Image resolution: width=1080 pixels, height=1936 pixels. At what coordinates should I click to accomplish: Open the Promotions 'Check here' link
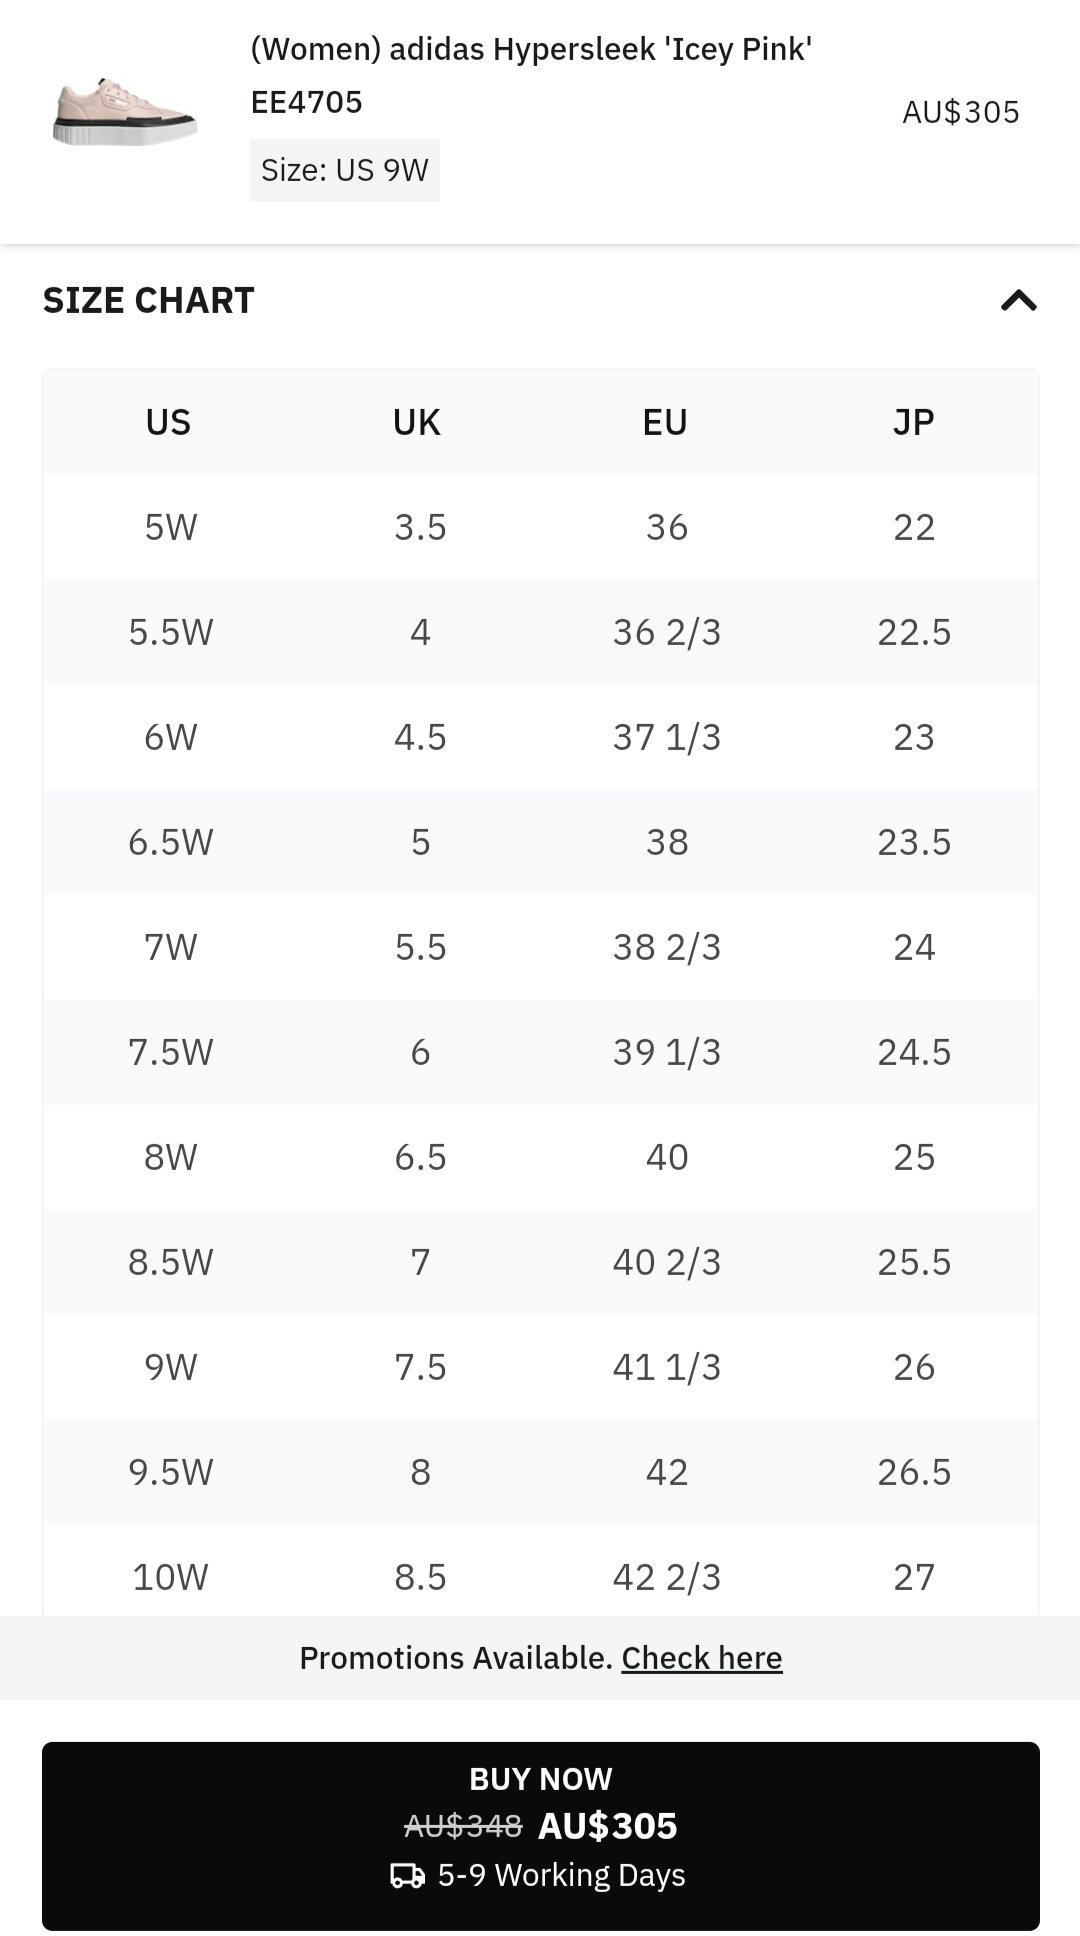(x=701, y=1658)
